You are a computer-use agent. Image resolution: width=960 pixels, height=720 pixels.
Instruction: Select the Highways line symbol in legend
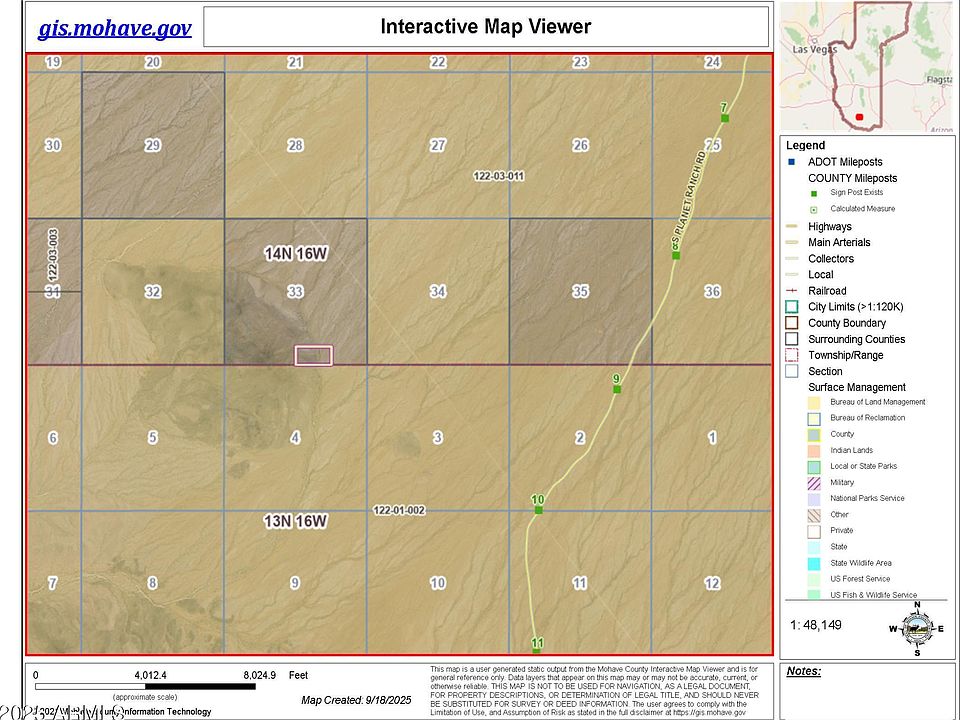(x=792, y=227)
